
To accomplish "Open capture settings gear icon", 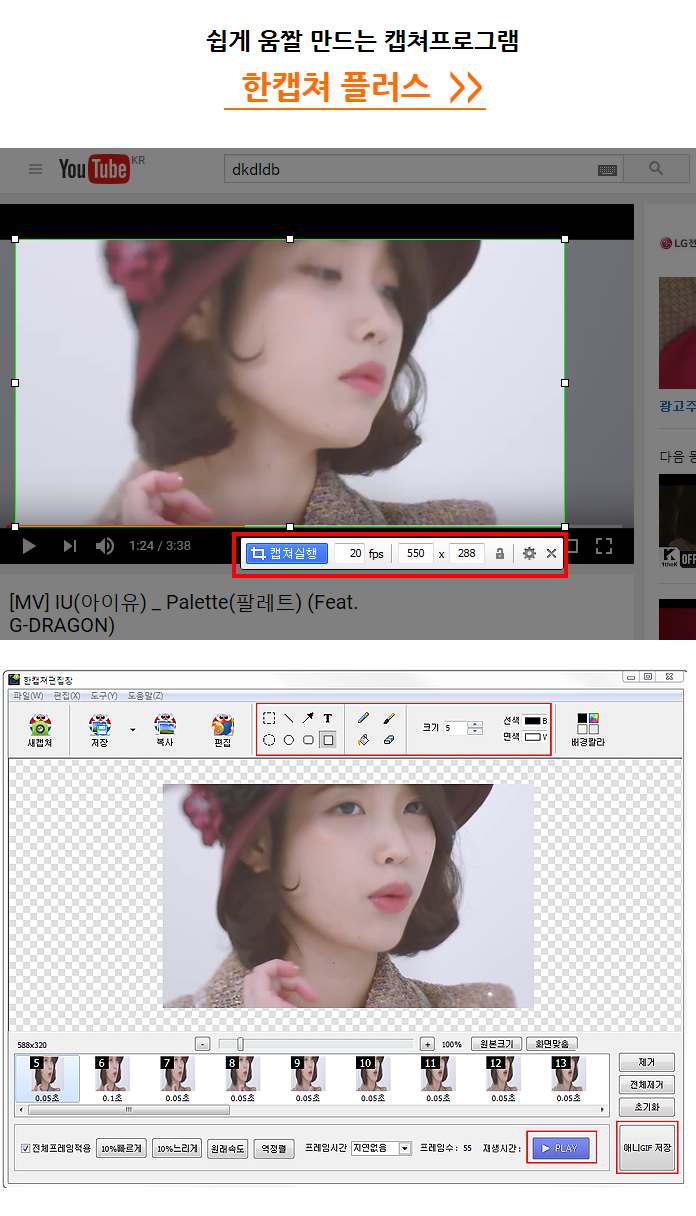I will tap(529, 553).
